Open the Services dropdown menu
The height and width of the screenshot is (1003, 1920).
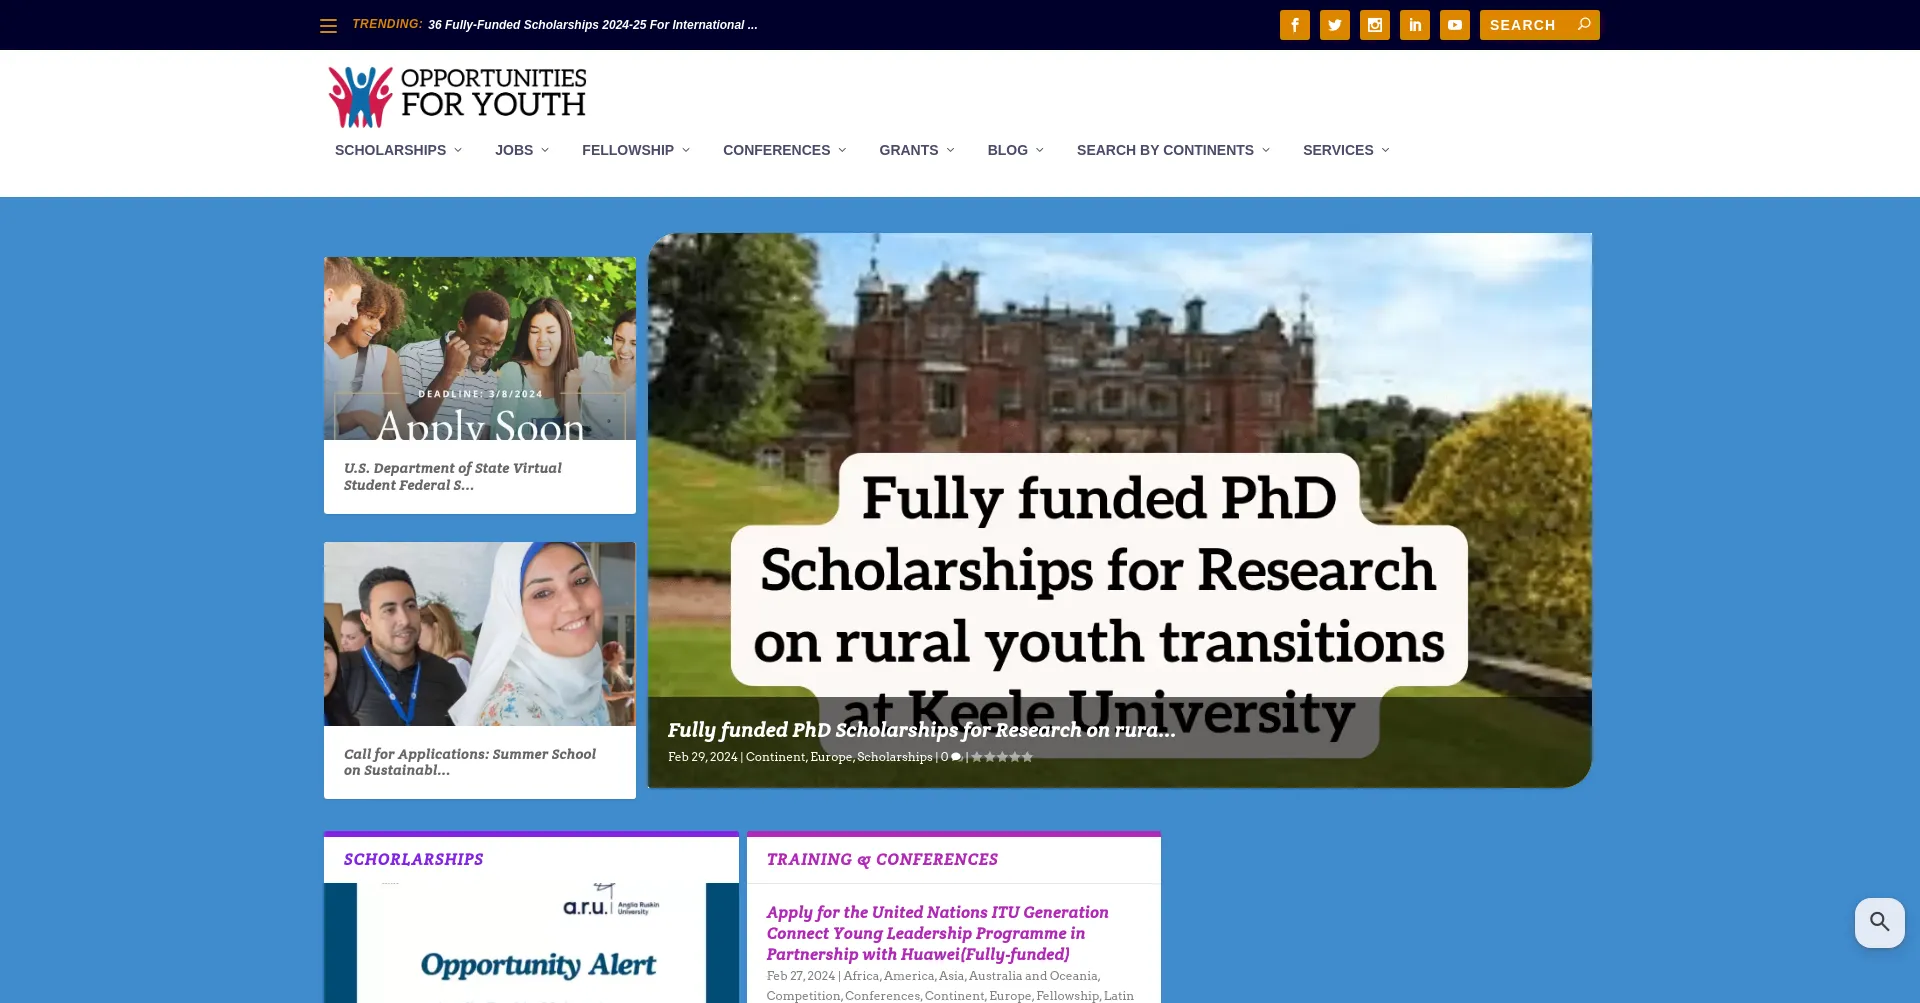1345,150
